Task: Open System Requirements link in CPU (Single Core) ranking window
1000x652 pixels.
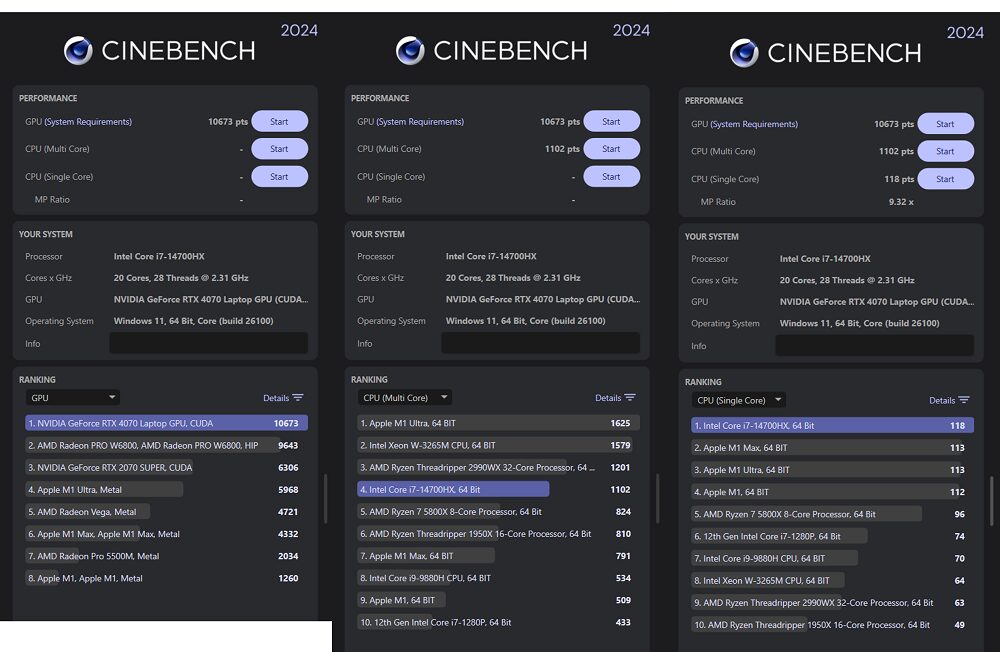Action: coord(754,124)
